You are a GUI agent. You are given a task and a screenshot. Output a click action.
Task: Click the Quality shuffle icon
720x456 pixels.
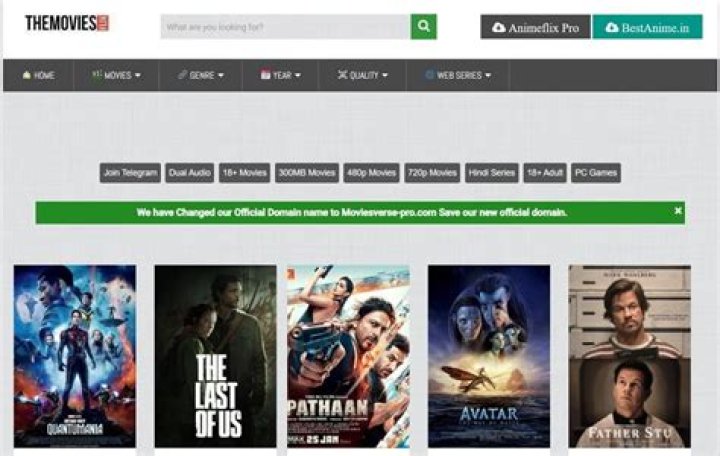point(343,74)
